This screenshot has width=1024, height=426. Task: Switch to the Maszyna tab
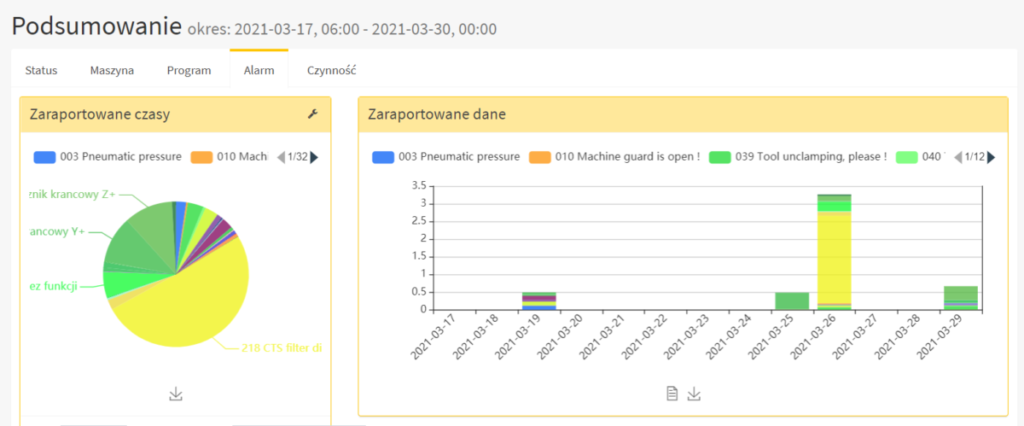112,71
